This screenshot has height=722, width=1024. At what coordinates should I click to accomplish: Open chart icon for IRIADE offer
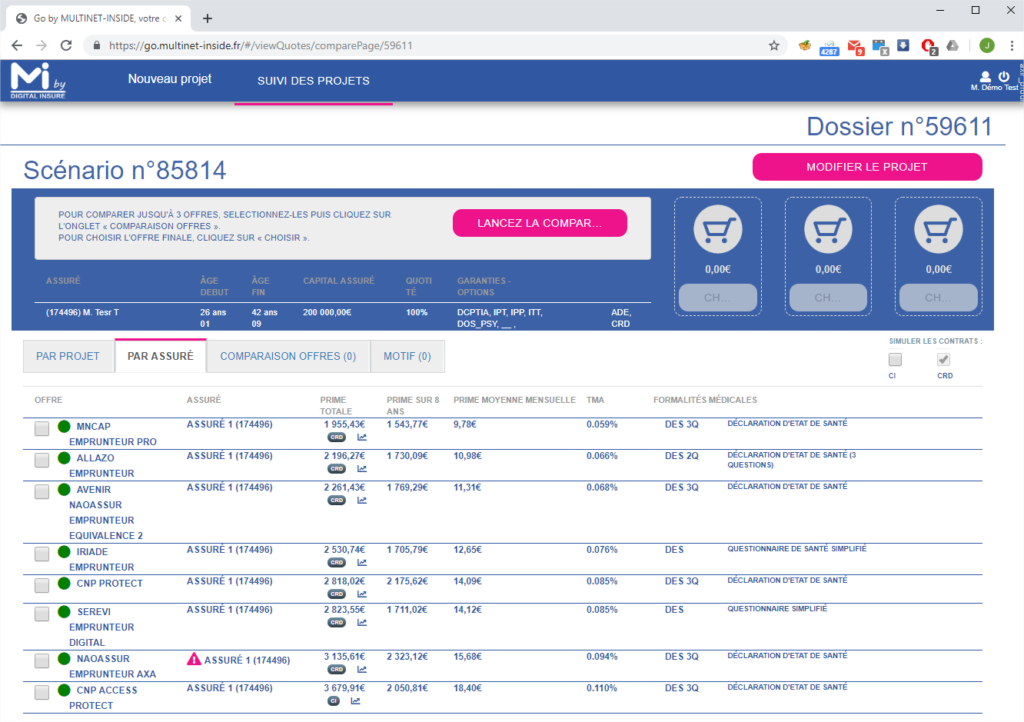362,563
